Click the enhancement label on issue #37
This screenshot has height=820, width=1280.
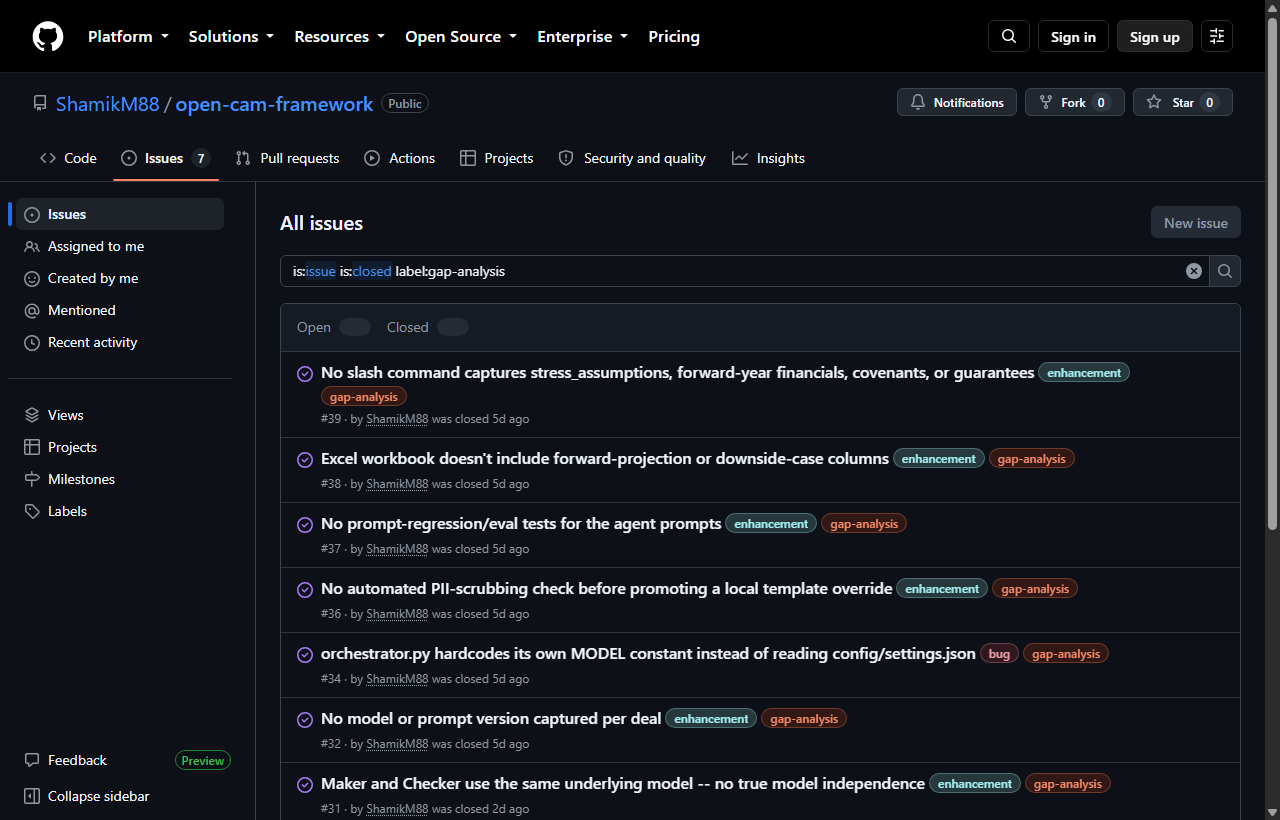tap(771, 524)
